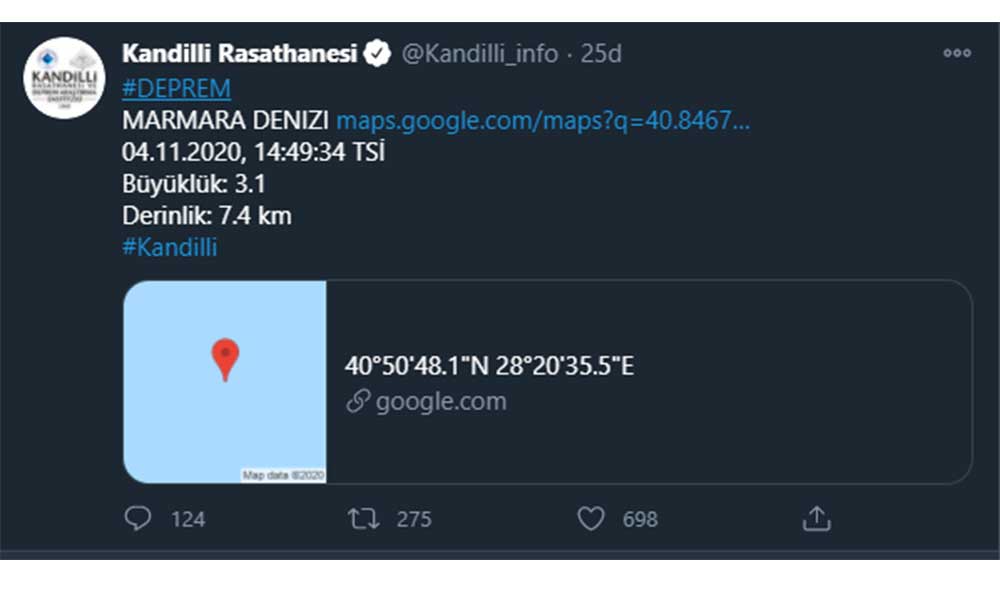Open the 25d timestamp link
Viewport: 1000px width, 600px height.
coord(601,54)
